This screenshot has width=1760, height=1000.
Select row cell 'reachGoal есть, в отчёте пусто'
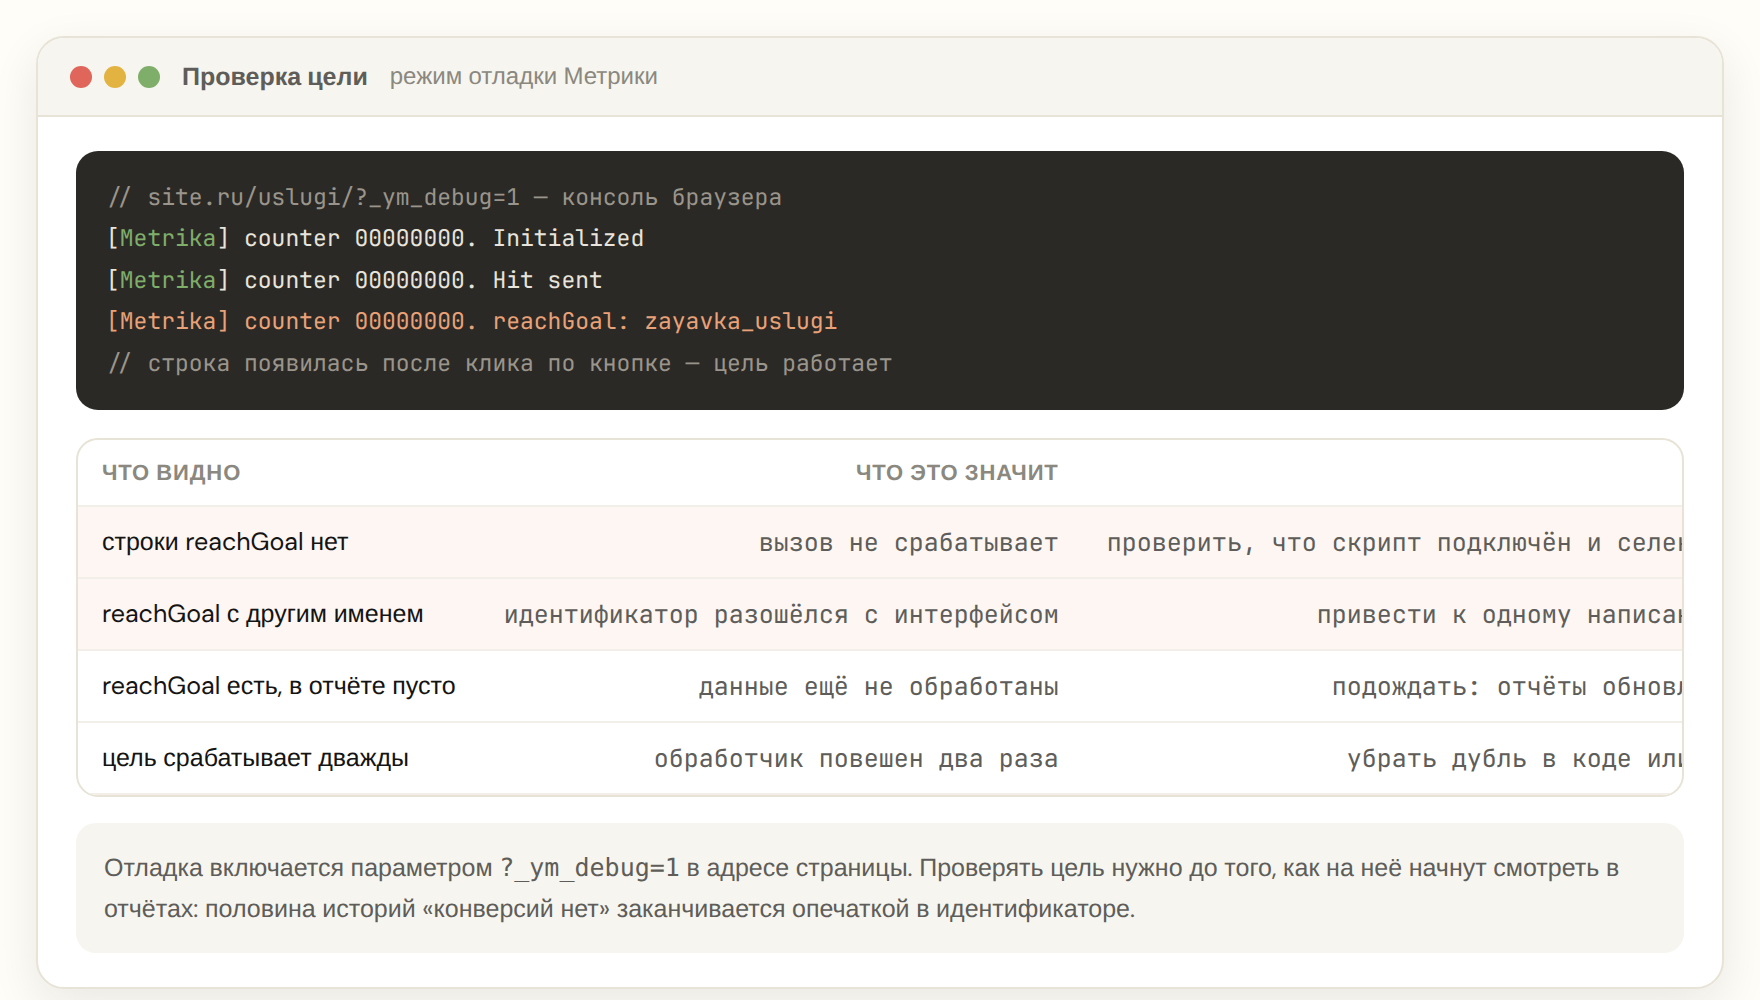point(279,686)
